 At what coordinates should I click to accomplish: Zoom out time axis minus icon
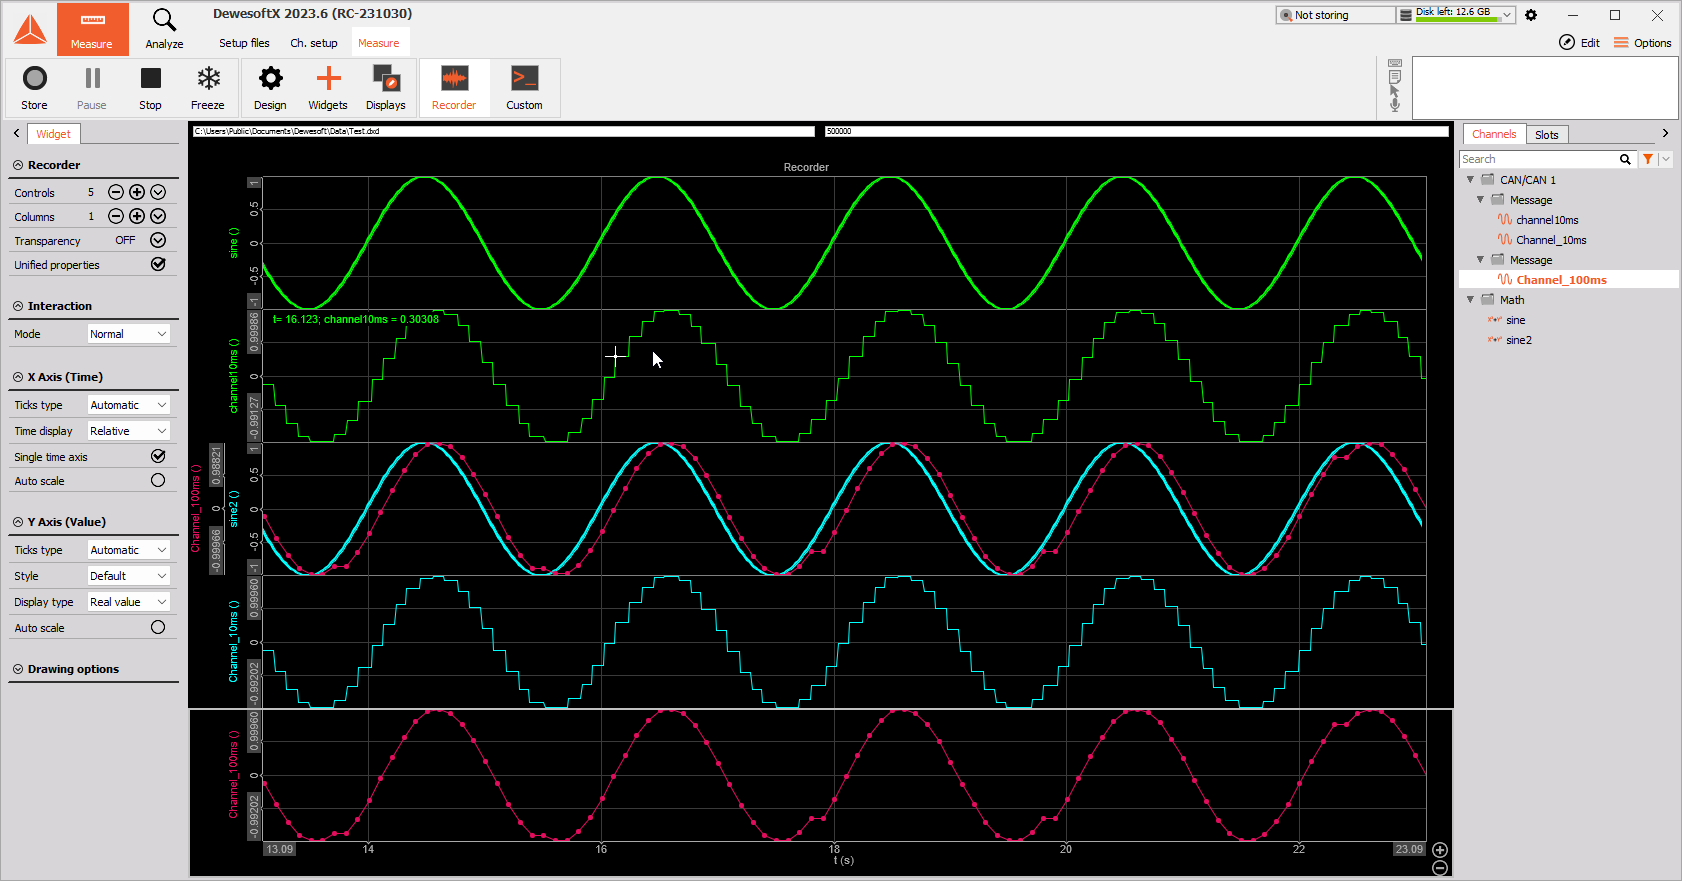click(1440, 868)
